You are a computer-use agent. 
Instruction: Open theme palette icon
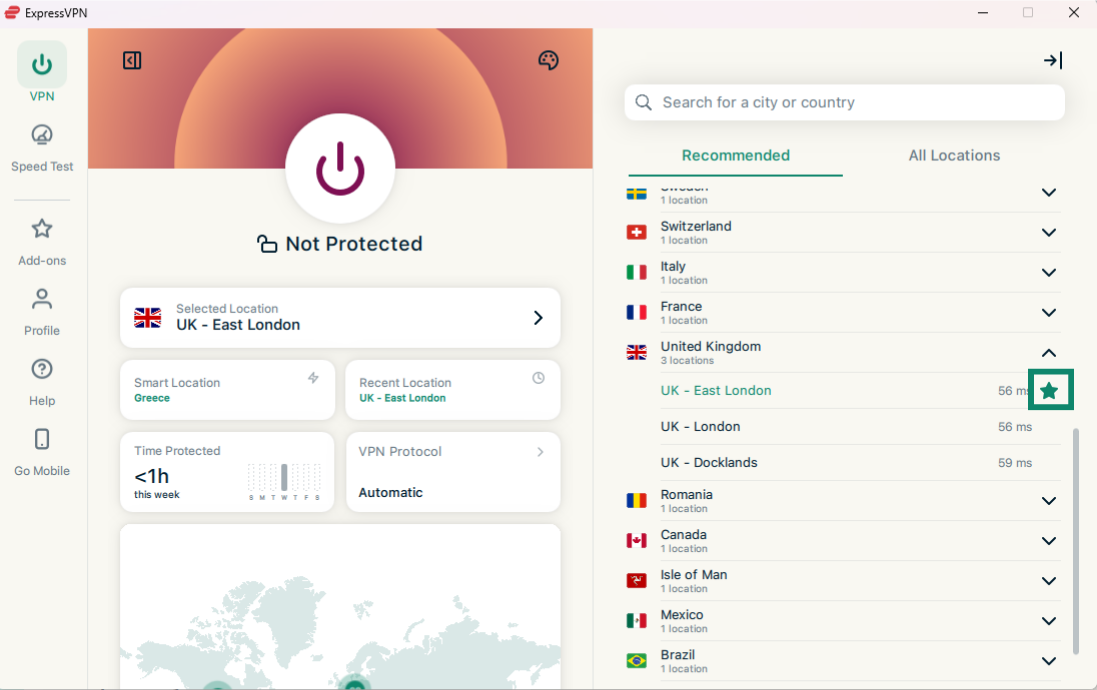(x=548, y=61)
